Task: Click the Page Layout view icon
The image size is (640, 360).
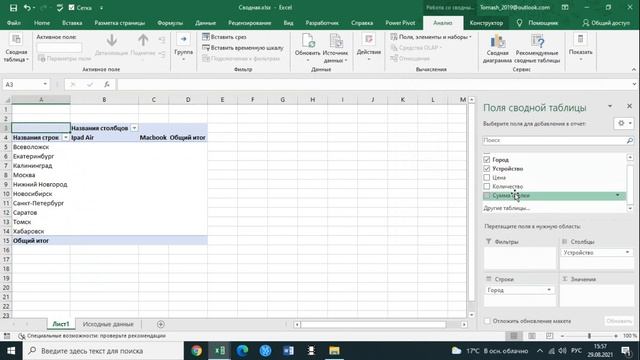Action: (x=532, y=336)
